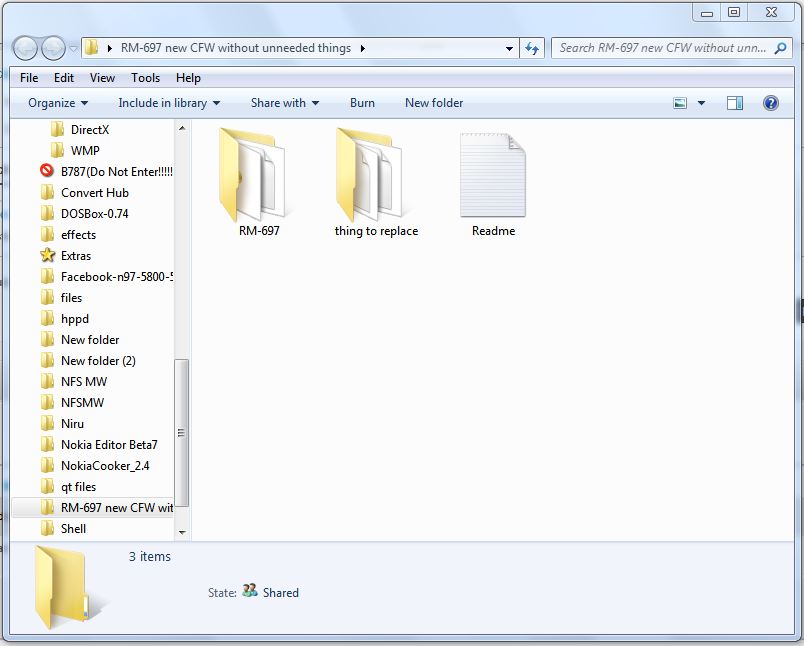804x646 pixels.
Task: Click breadcrumb arrow before RM-697 path
Action: pyautogui.click(x=109, y=48)
